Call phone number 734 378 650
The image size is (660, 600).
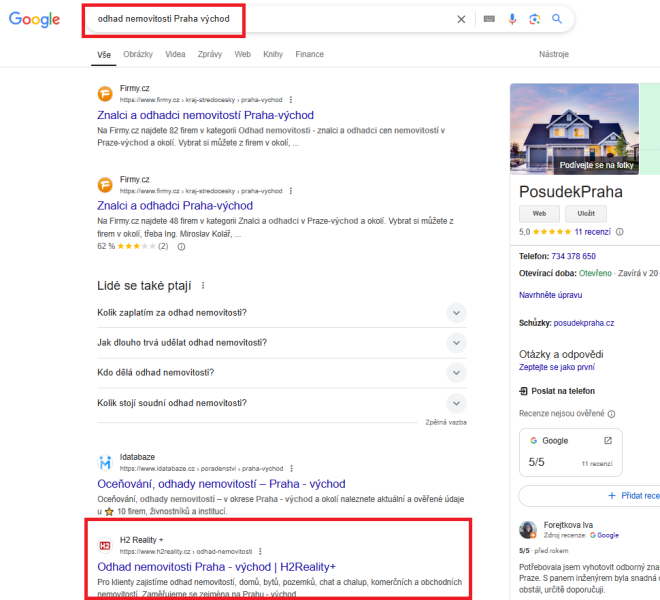point(573,256)
